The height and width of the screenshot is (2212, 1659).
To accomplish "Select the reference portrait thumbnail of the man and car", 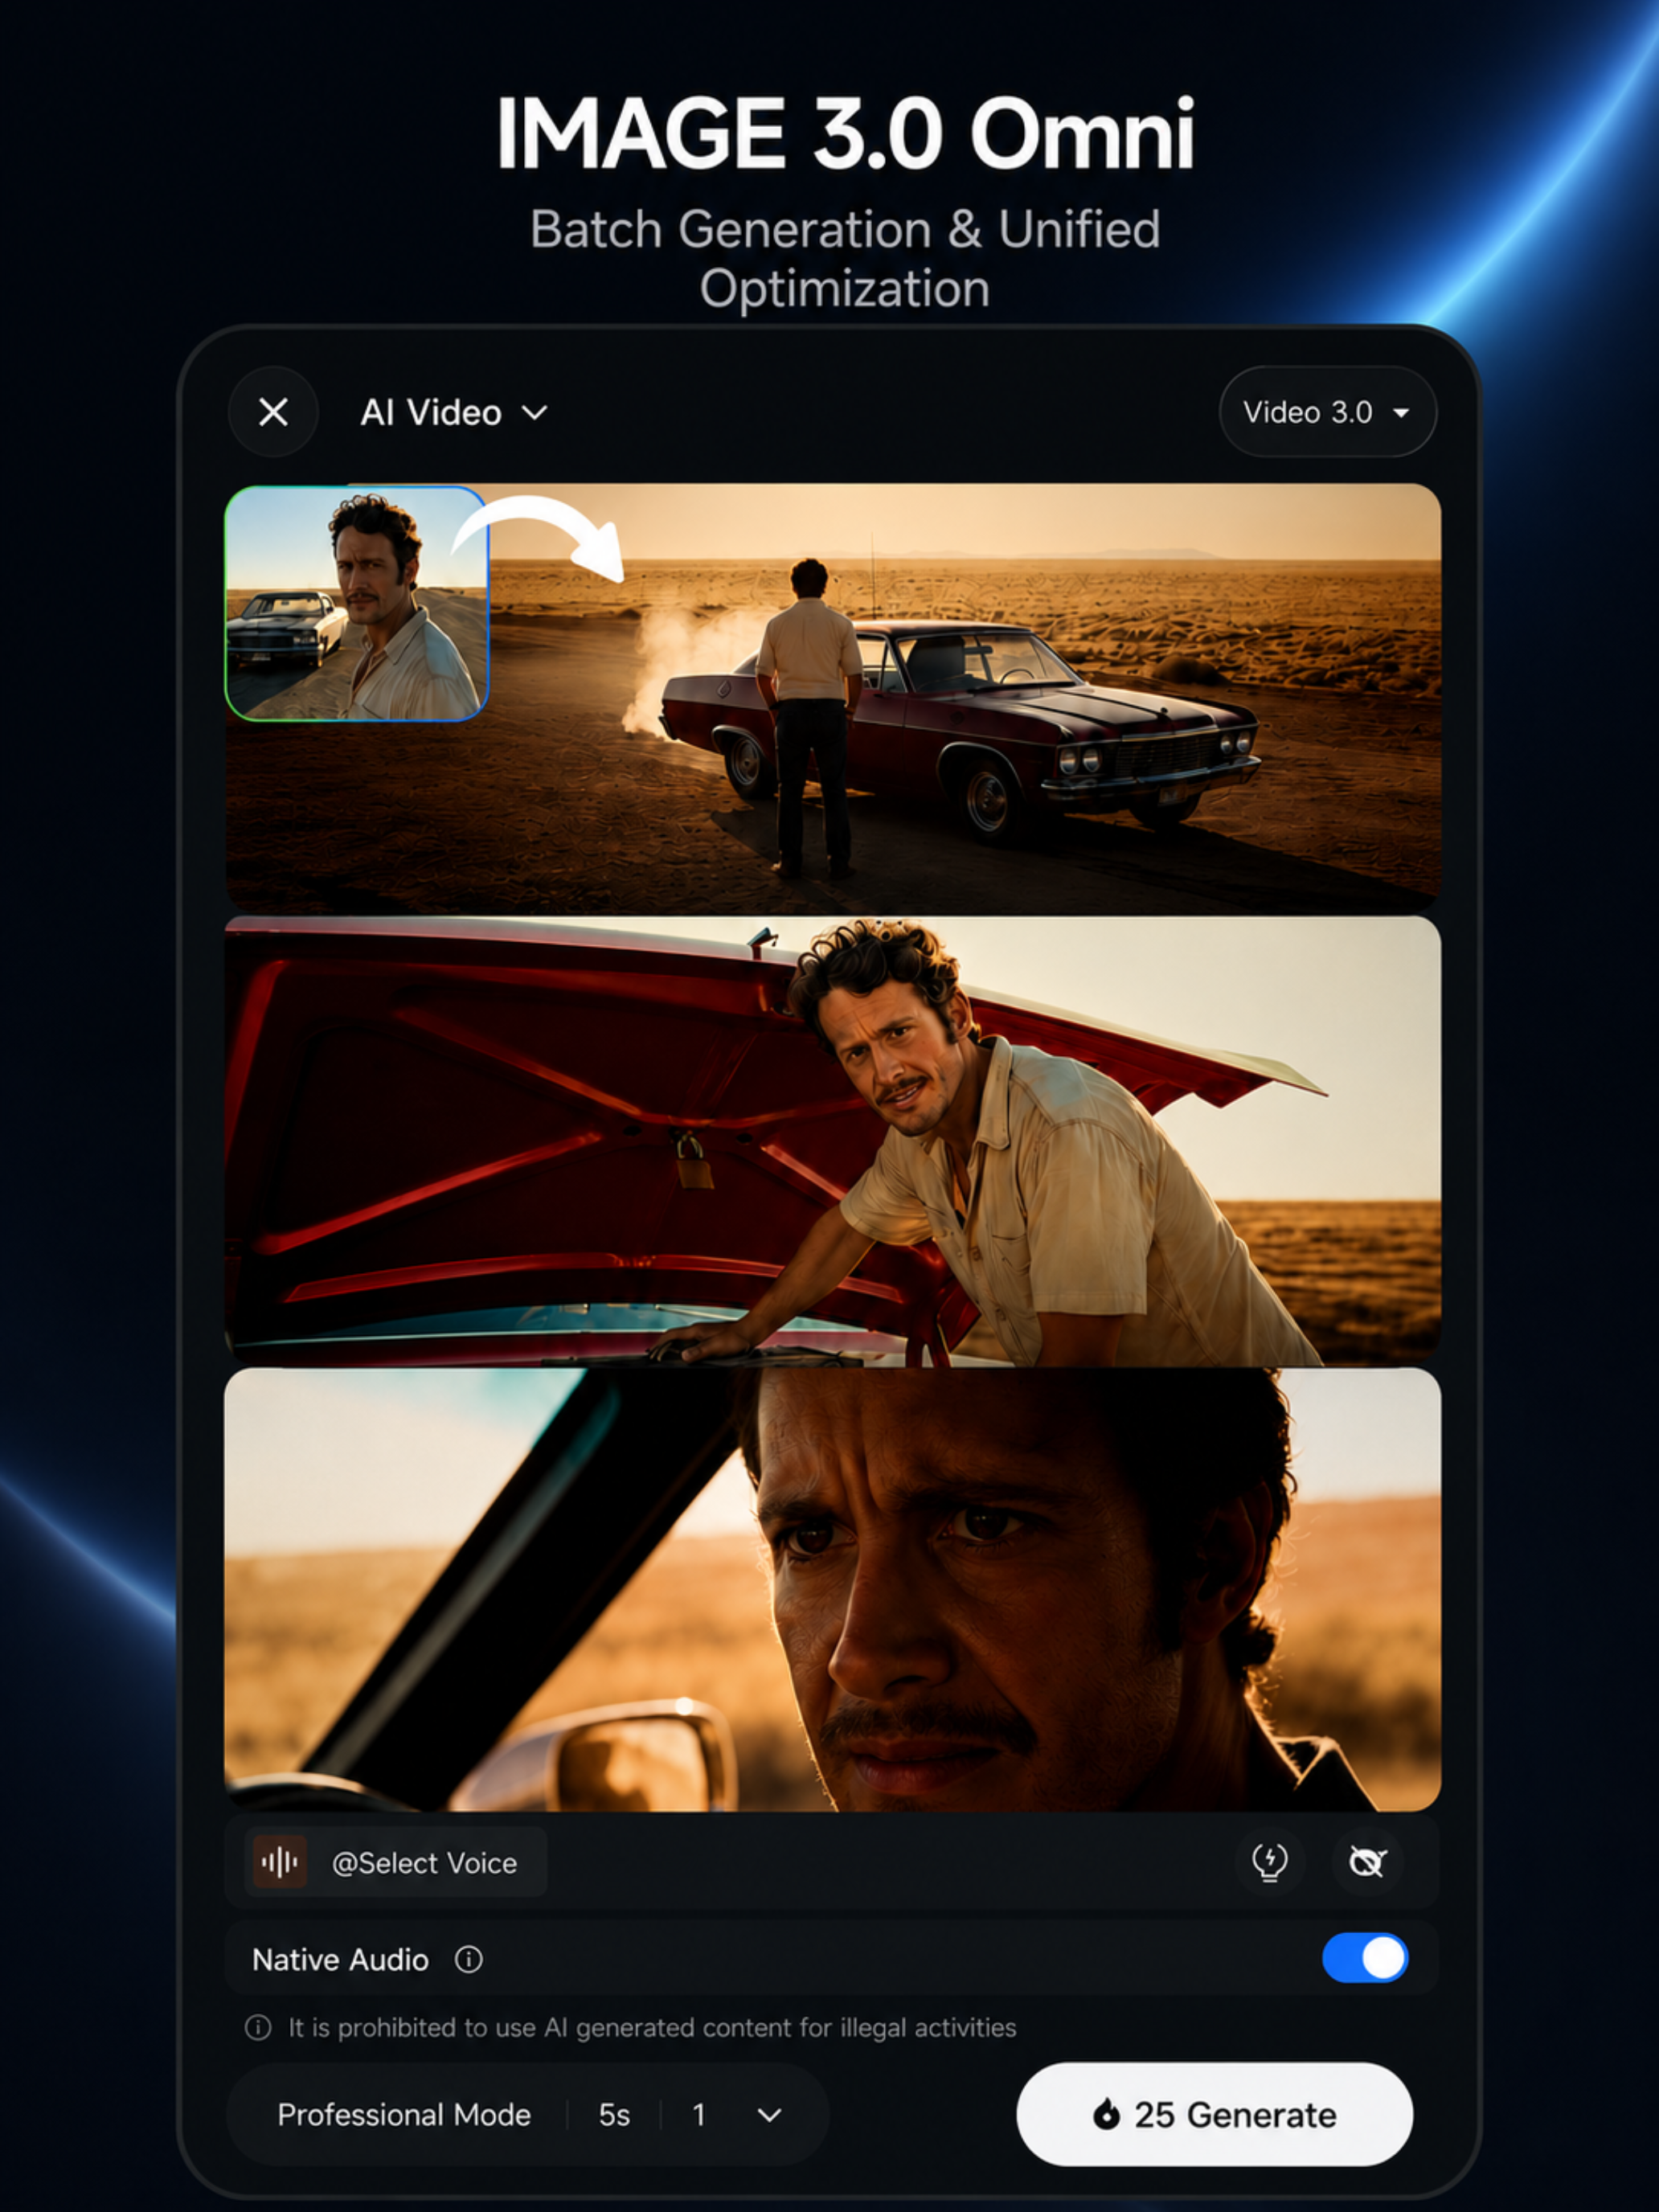I will pos(357,603).
